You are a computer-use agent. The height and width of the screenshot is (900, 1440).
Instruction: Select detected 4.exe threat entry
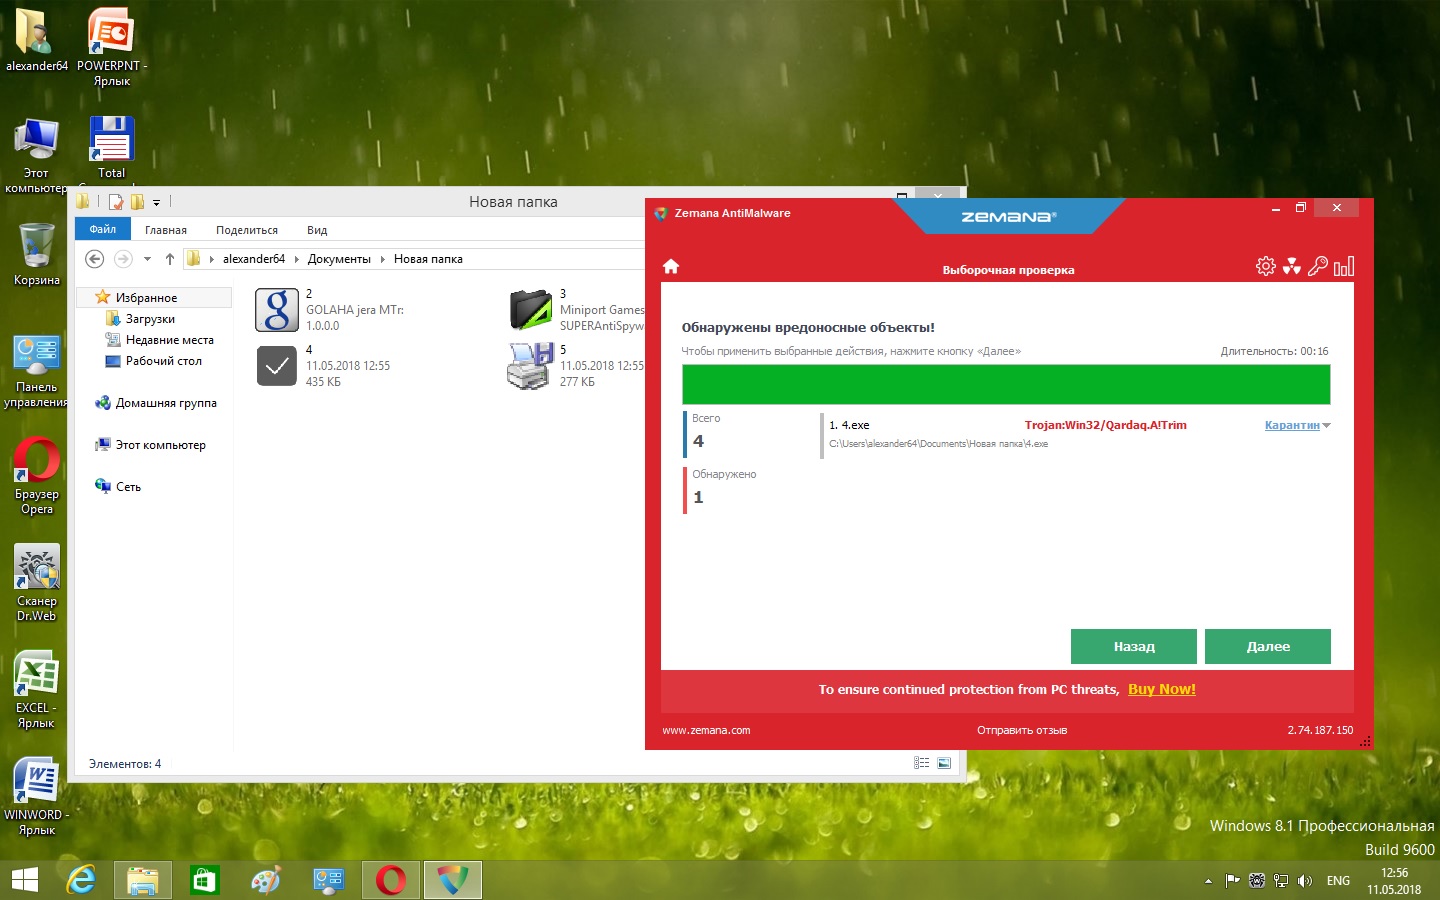(1076, 434)
